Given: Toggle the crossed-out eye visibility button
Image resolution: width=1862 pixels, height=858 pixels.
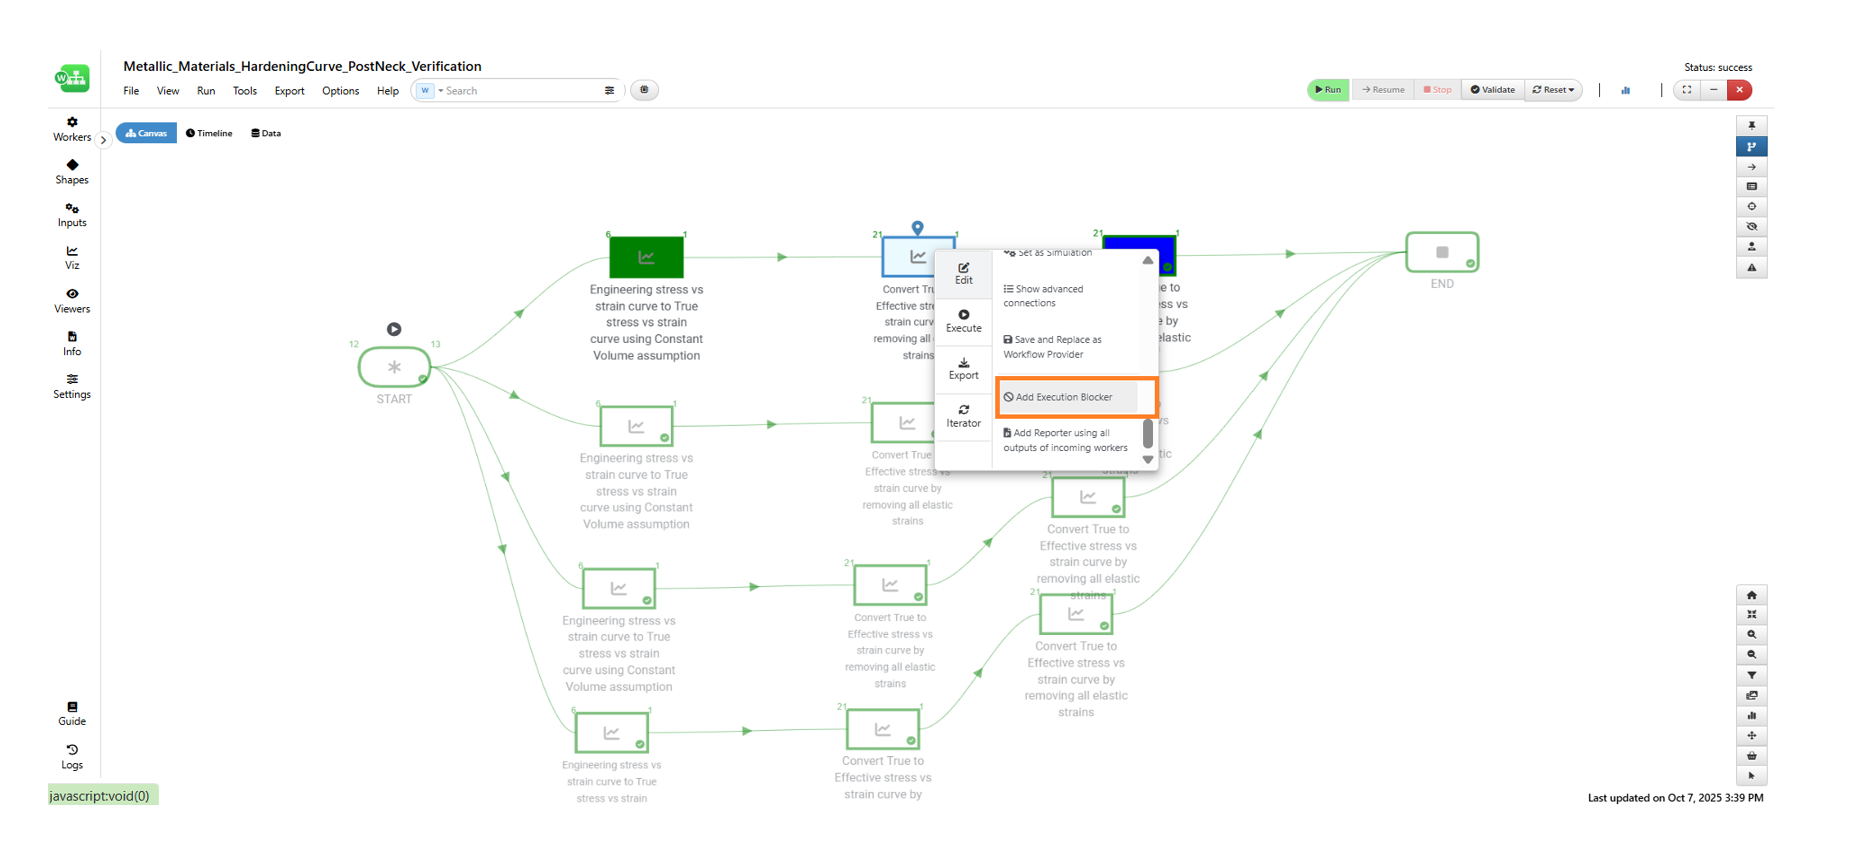Looking at the screenshot, I should [1751, 226].
